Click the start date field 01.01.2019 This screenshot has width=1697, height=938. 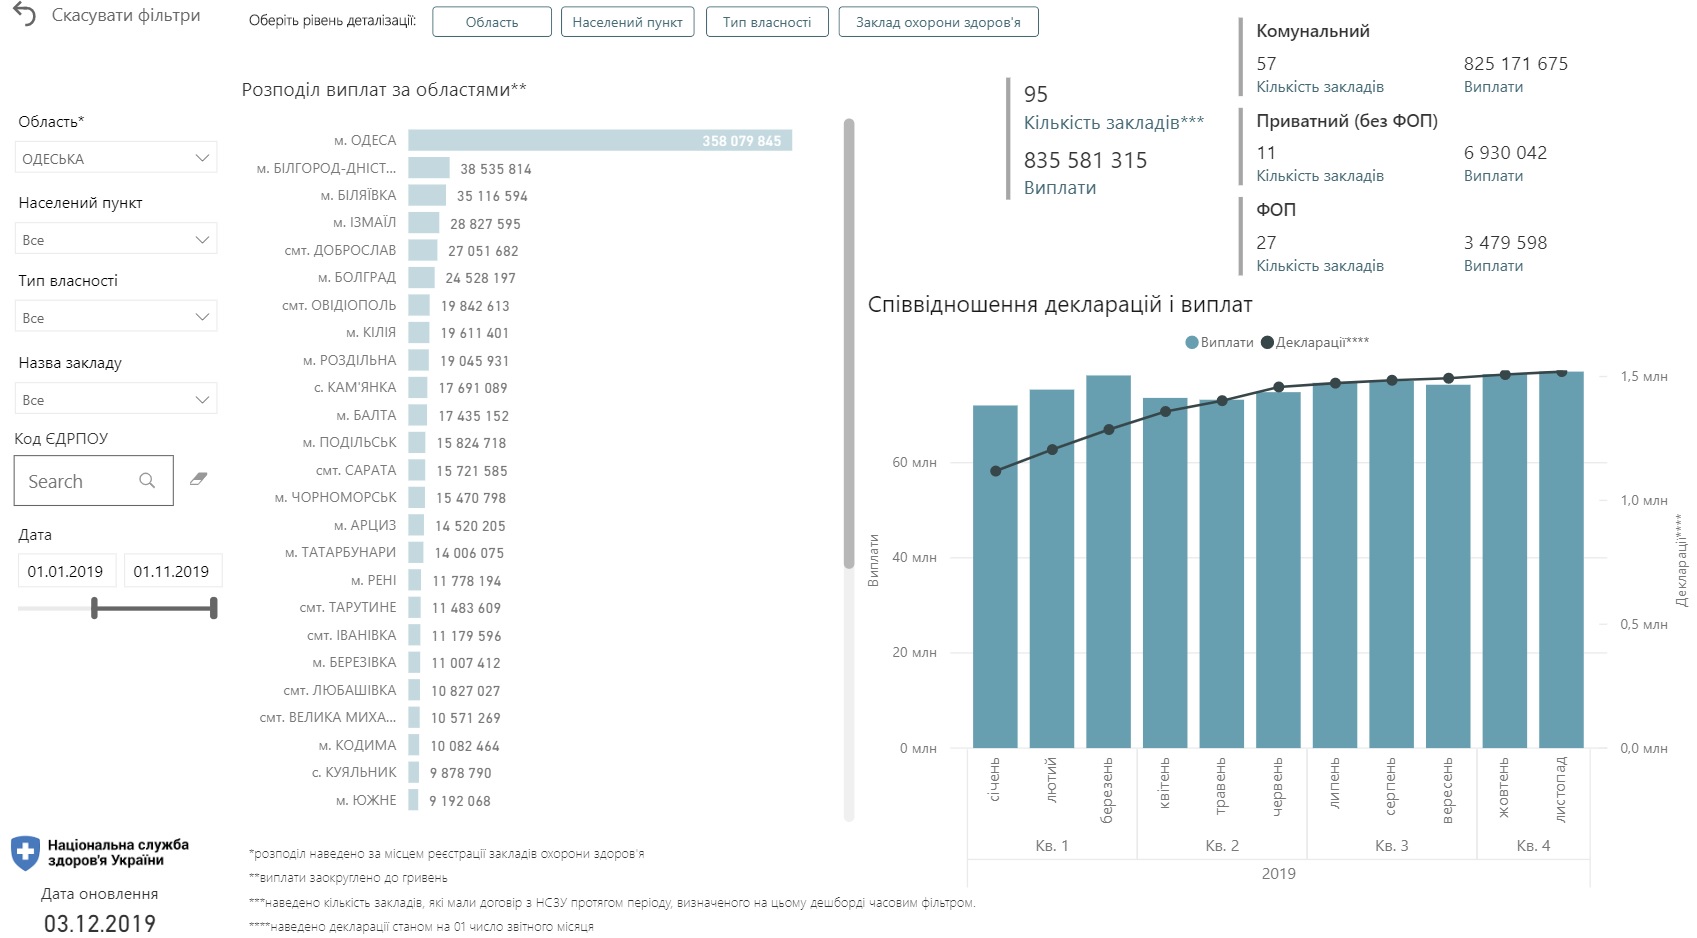click(66, 572)
